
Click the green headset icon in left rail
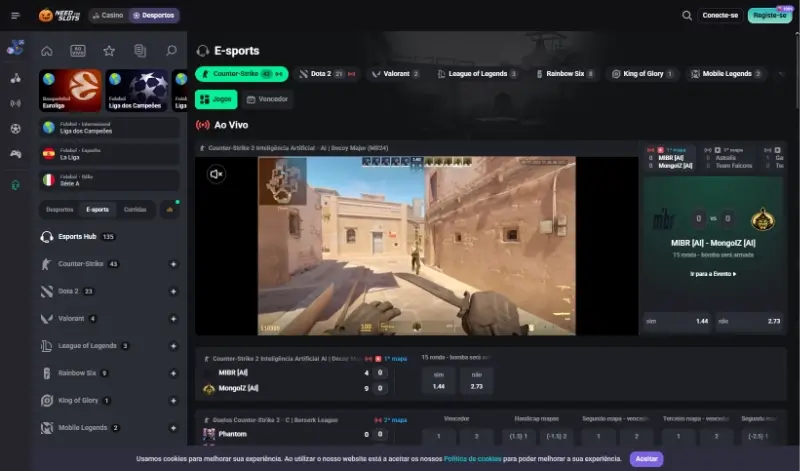point(16,185)
